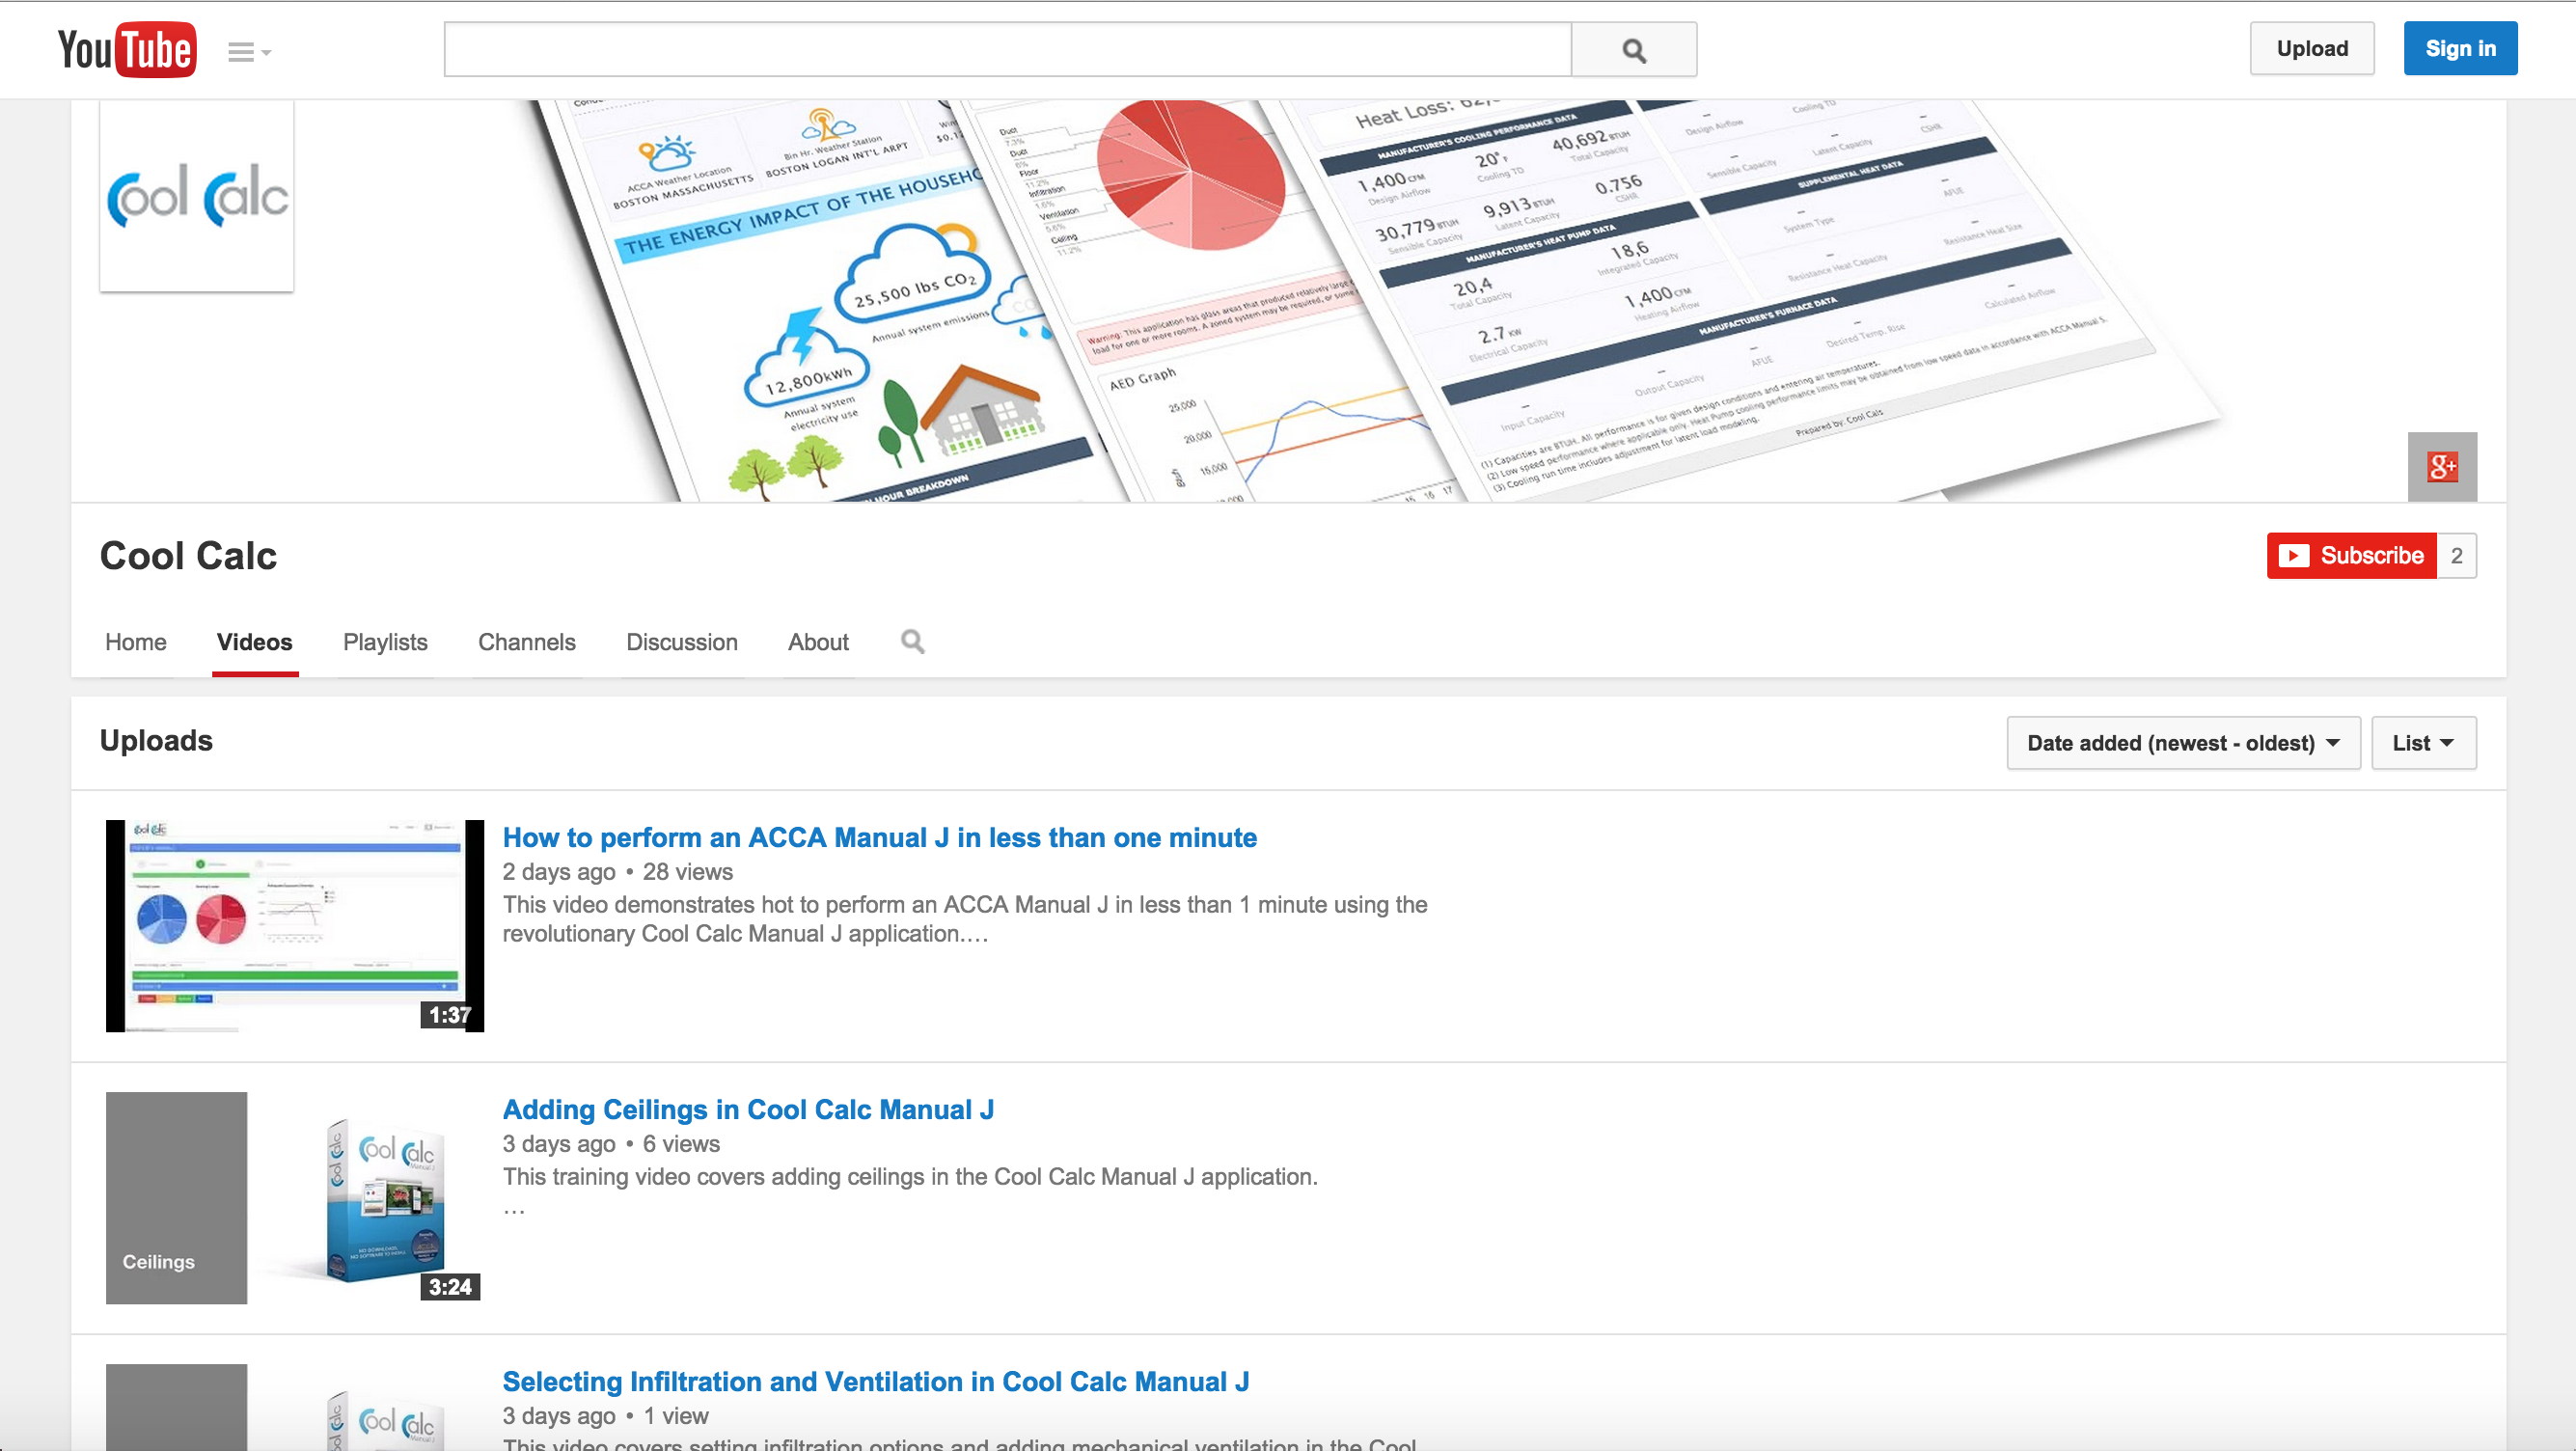2576x1451 pixels.
Task: Open the Discussion tab
Action: tap(682, 642)
